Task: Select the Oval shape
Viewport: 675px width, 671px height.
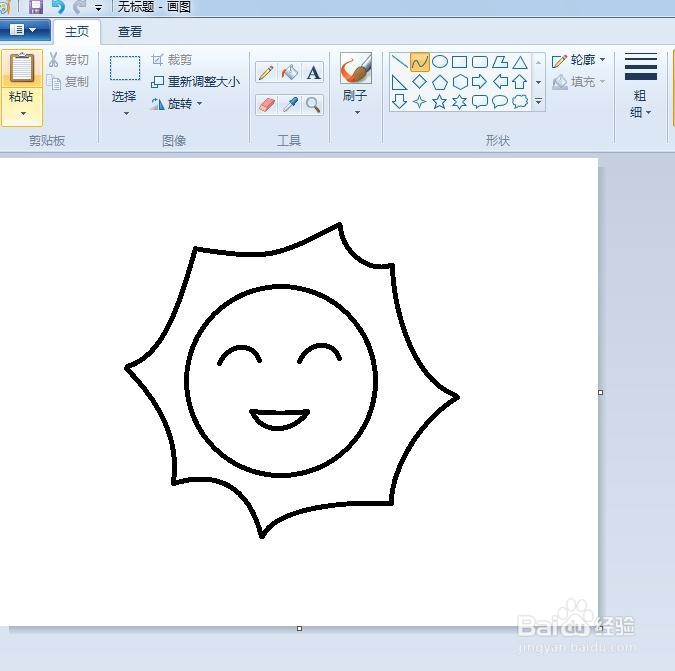Action: click(440, 62)
